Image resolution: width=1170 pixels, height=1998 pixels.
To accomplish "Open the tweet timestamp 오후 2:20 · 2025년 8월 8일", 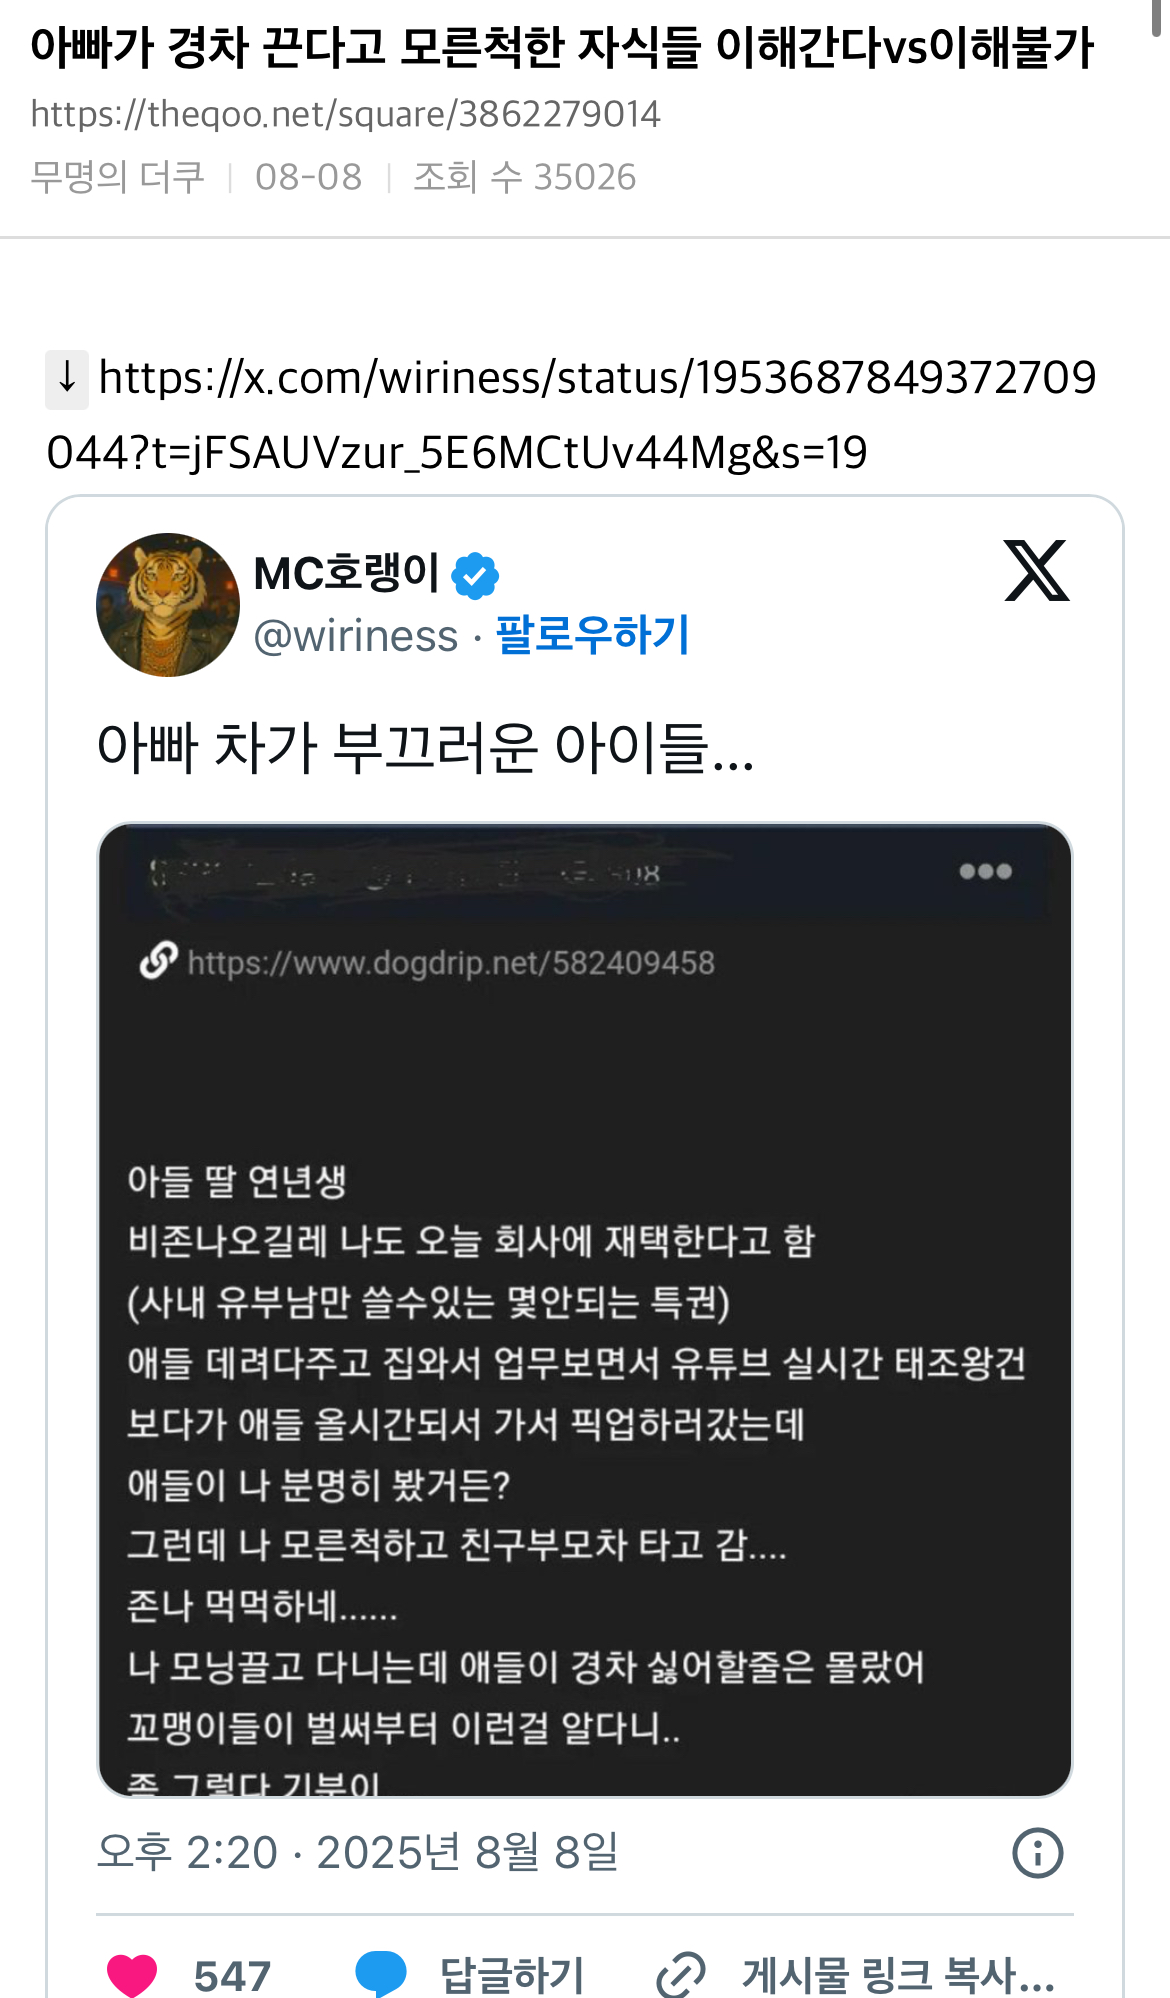I will coord(358,1852).
